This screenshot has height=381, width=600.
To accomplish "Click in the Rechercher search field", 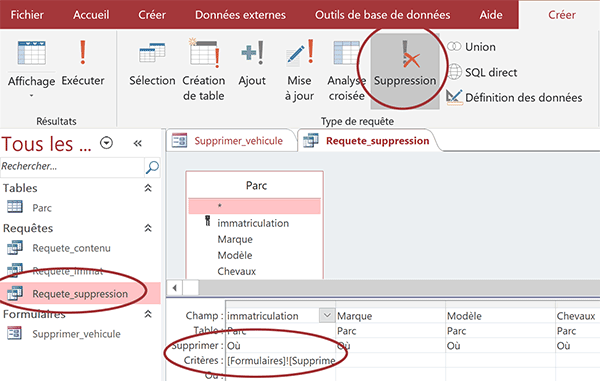I will [x=72, y=166].
